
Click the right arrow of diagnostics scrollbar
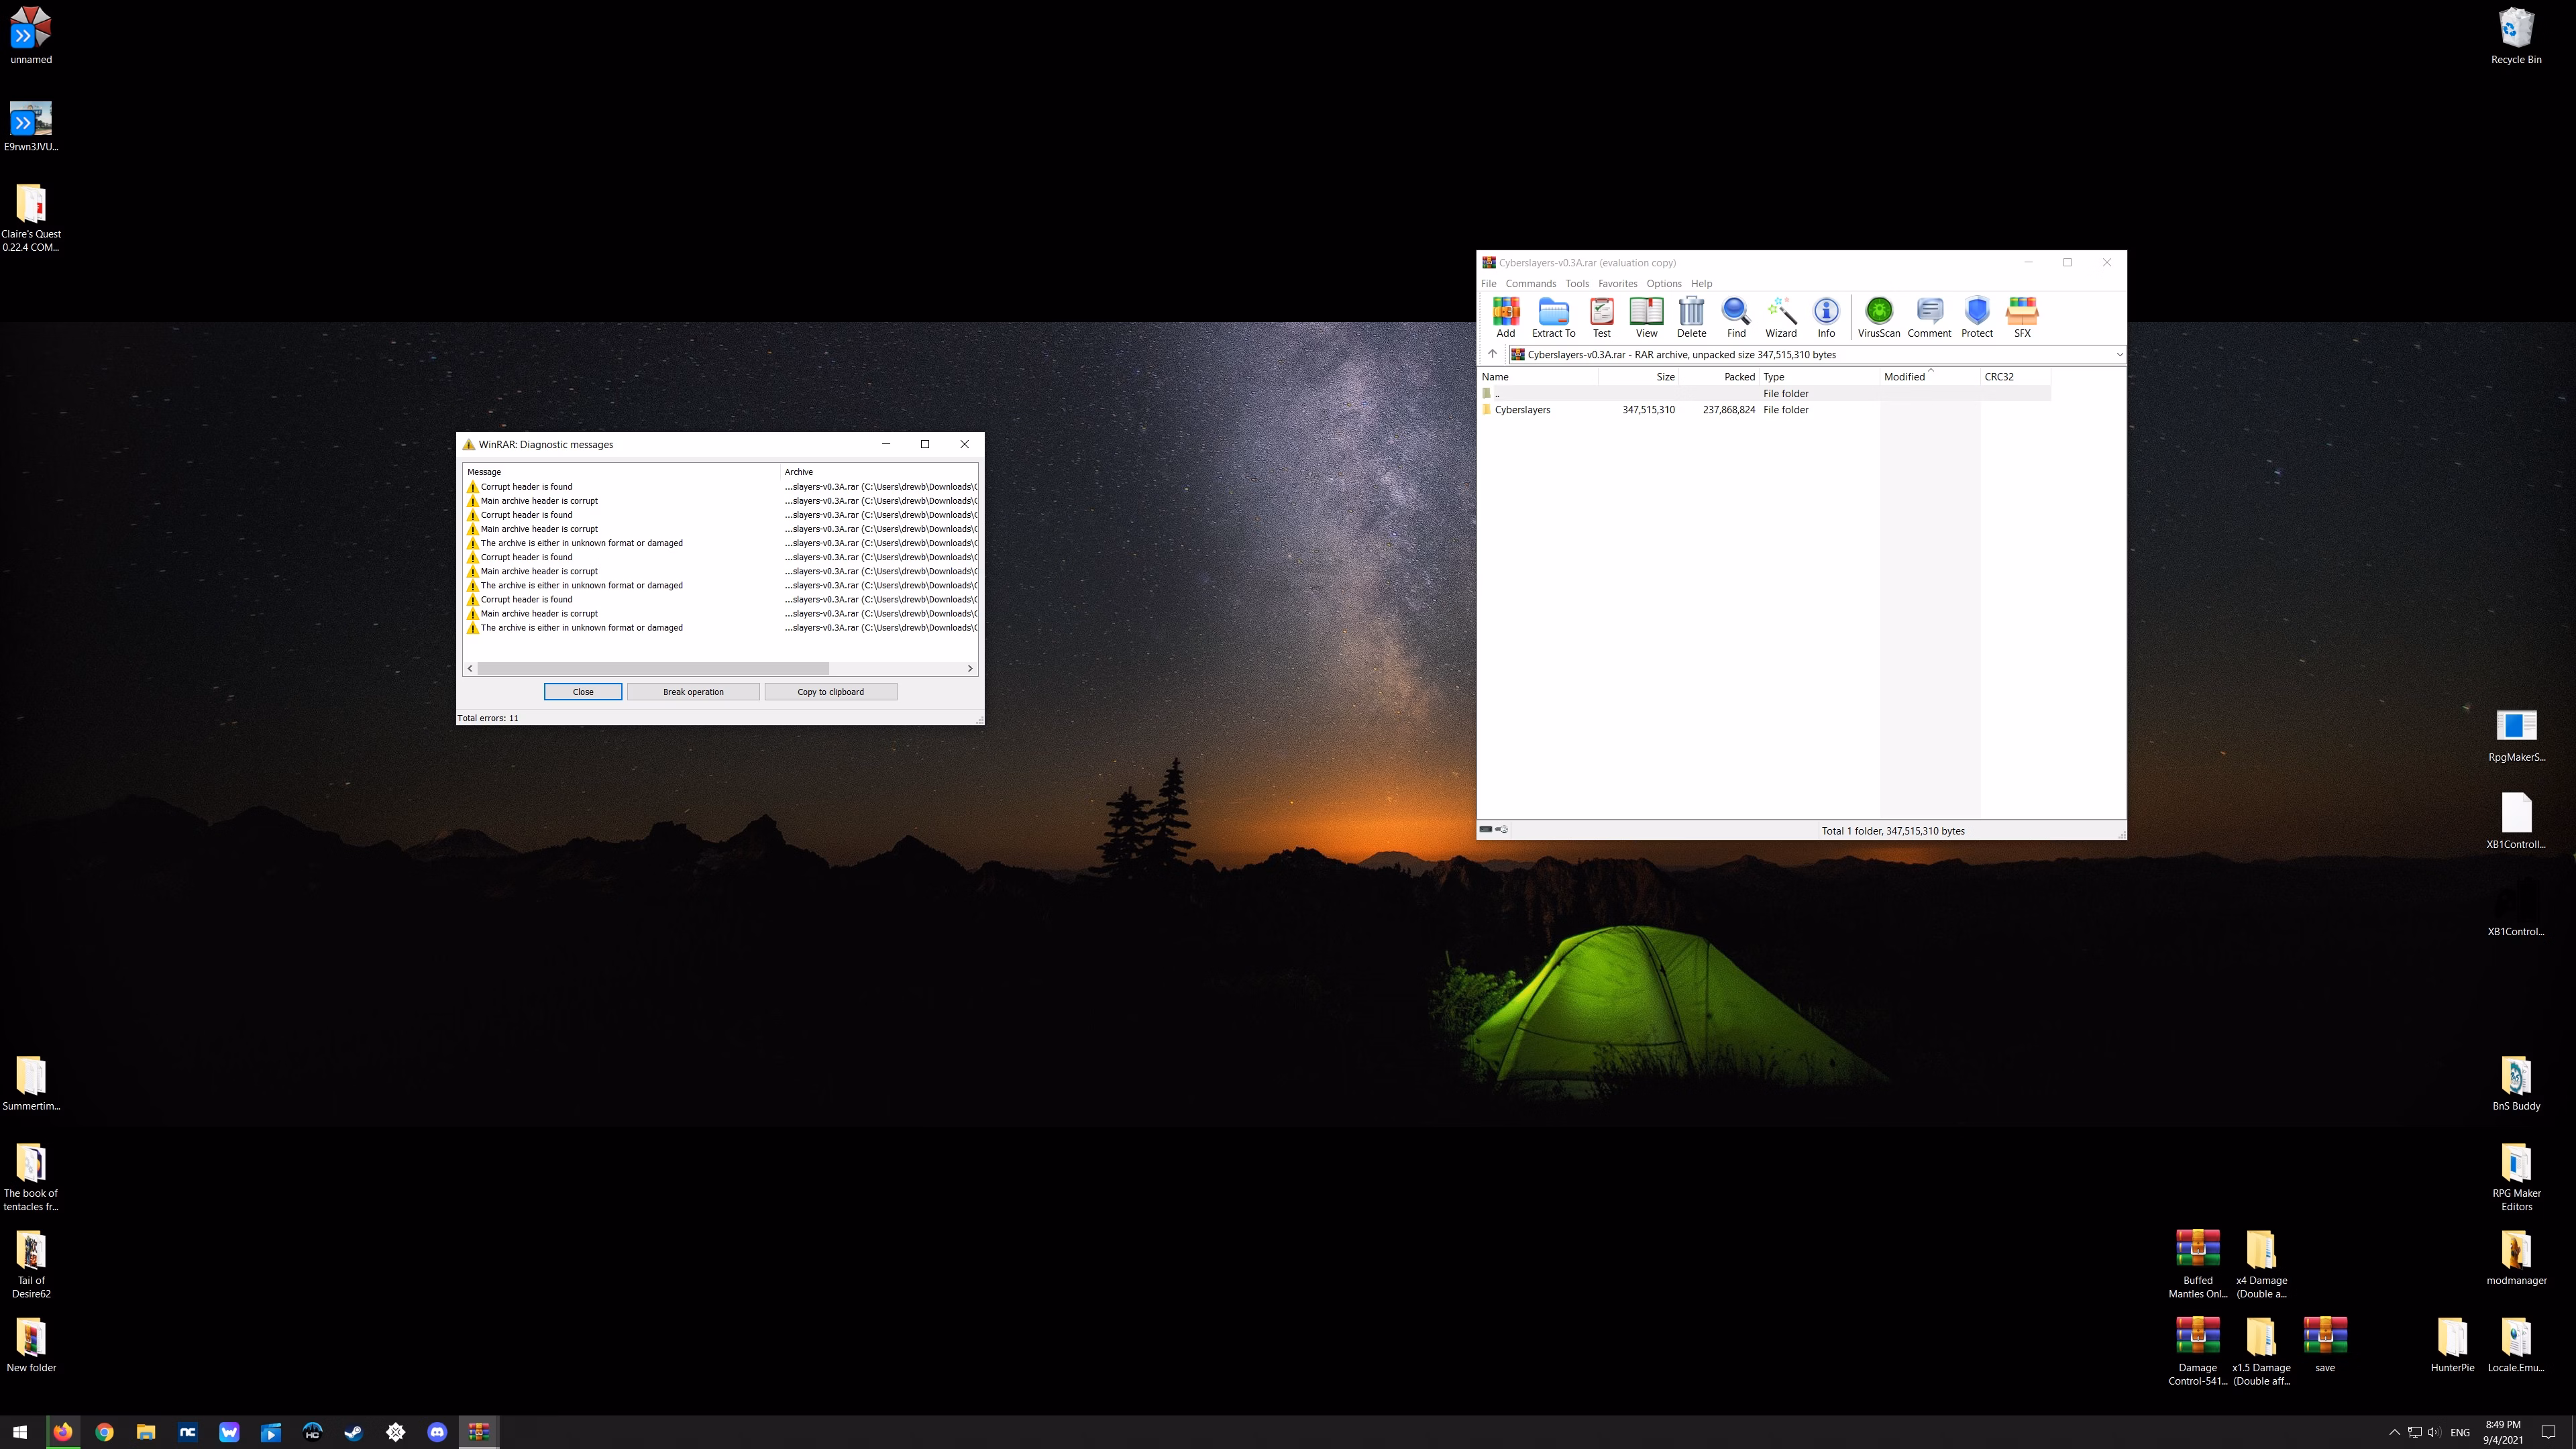969,668
